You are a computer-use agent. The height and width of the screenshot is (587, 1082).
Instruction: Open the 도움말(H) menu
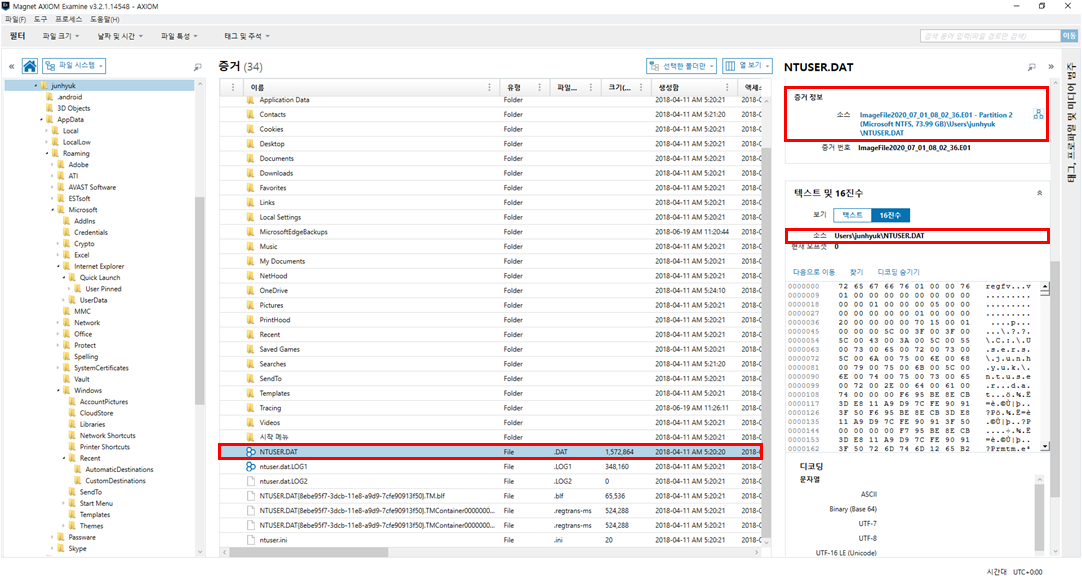coord(105,19)
